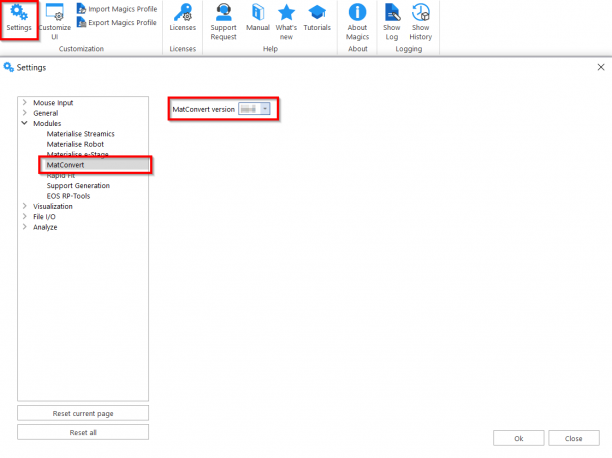
Task: Select the General category label
Action: pyautogui.click(x=46, y=113)
